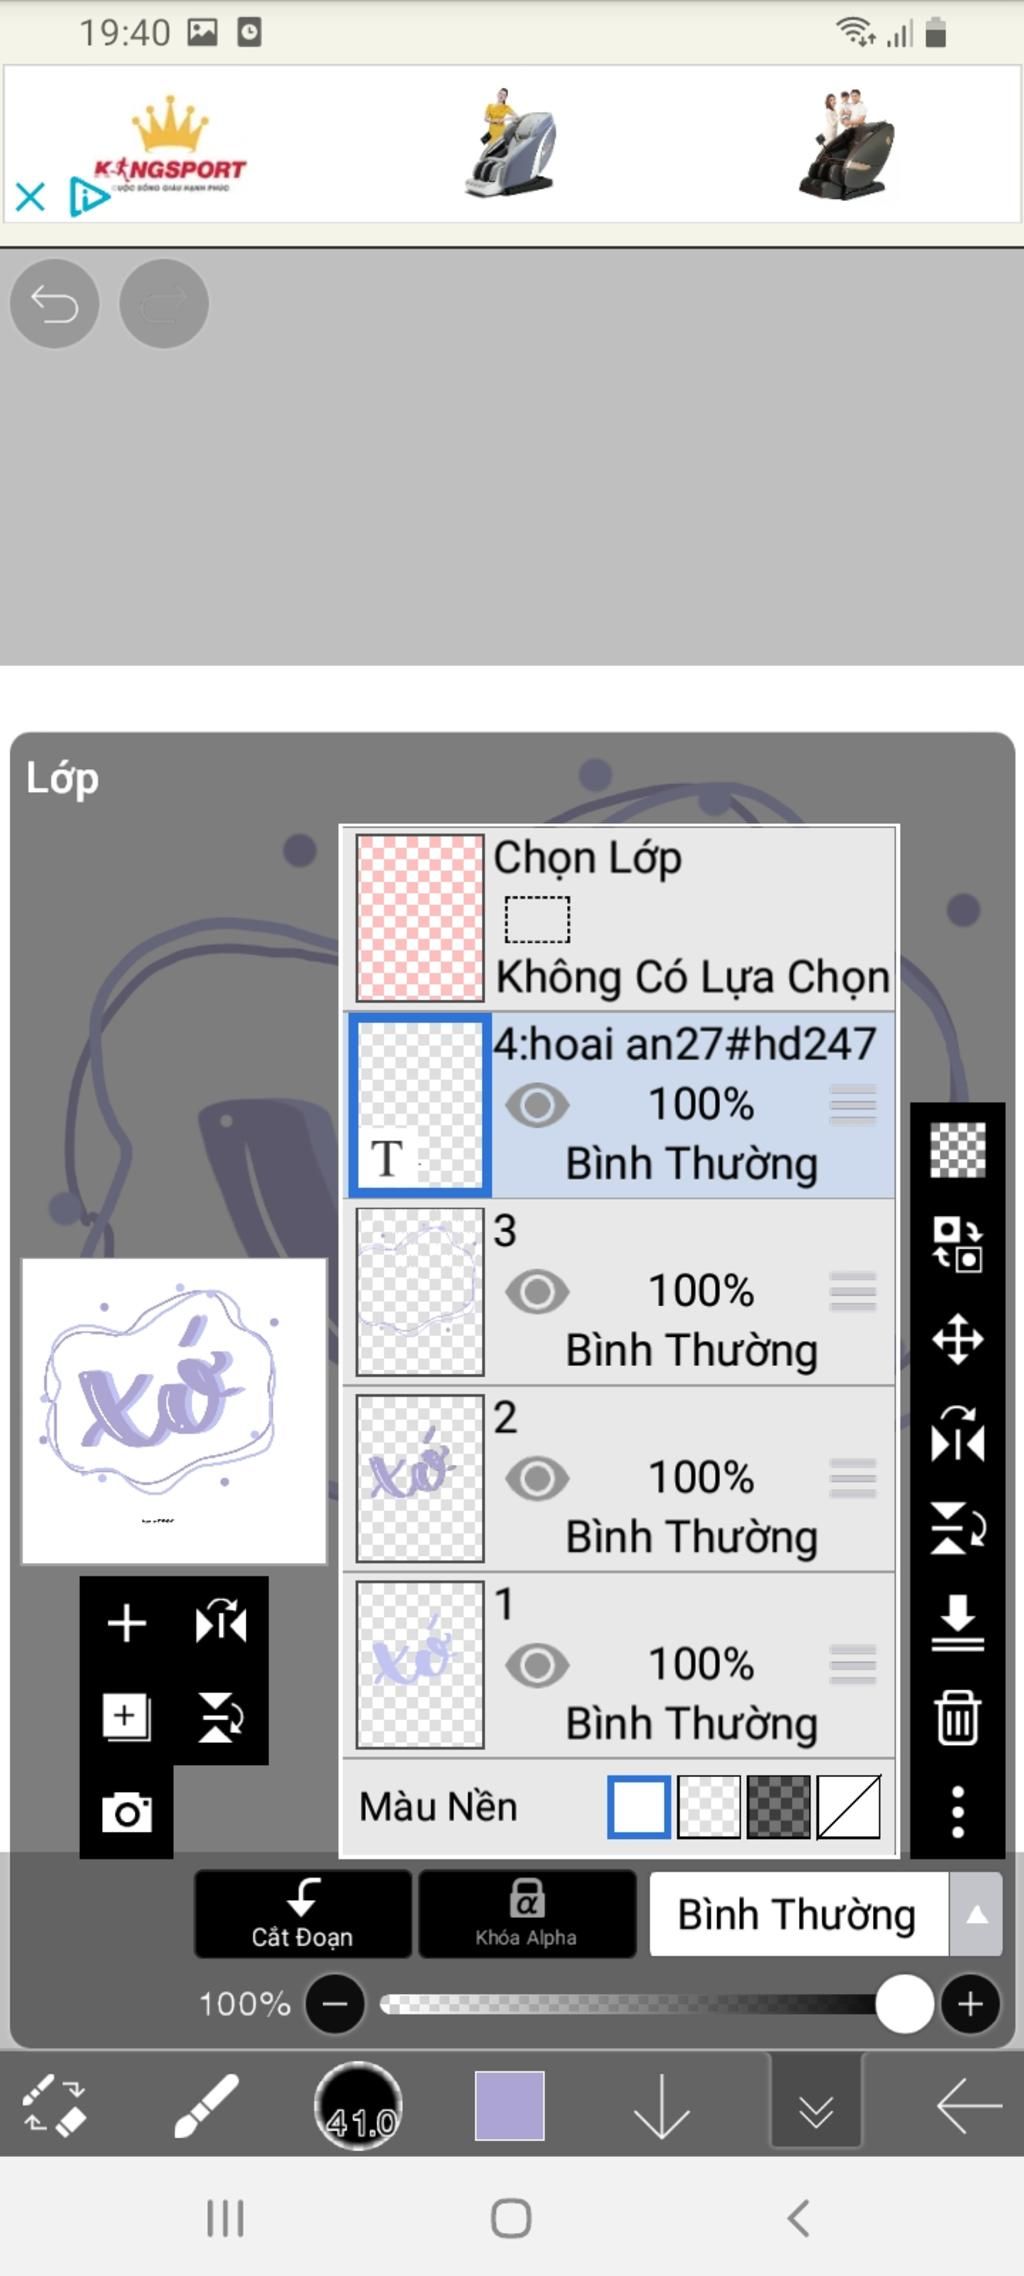This screenshot has width=1024, height=2276.
Task: Hide layer 4 hoai an27 via eye icon
Action: click(x=537, y=1105)
